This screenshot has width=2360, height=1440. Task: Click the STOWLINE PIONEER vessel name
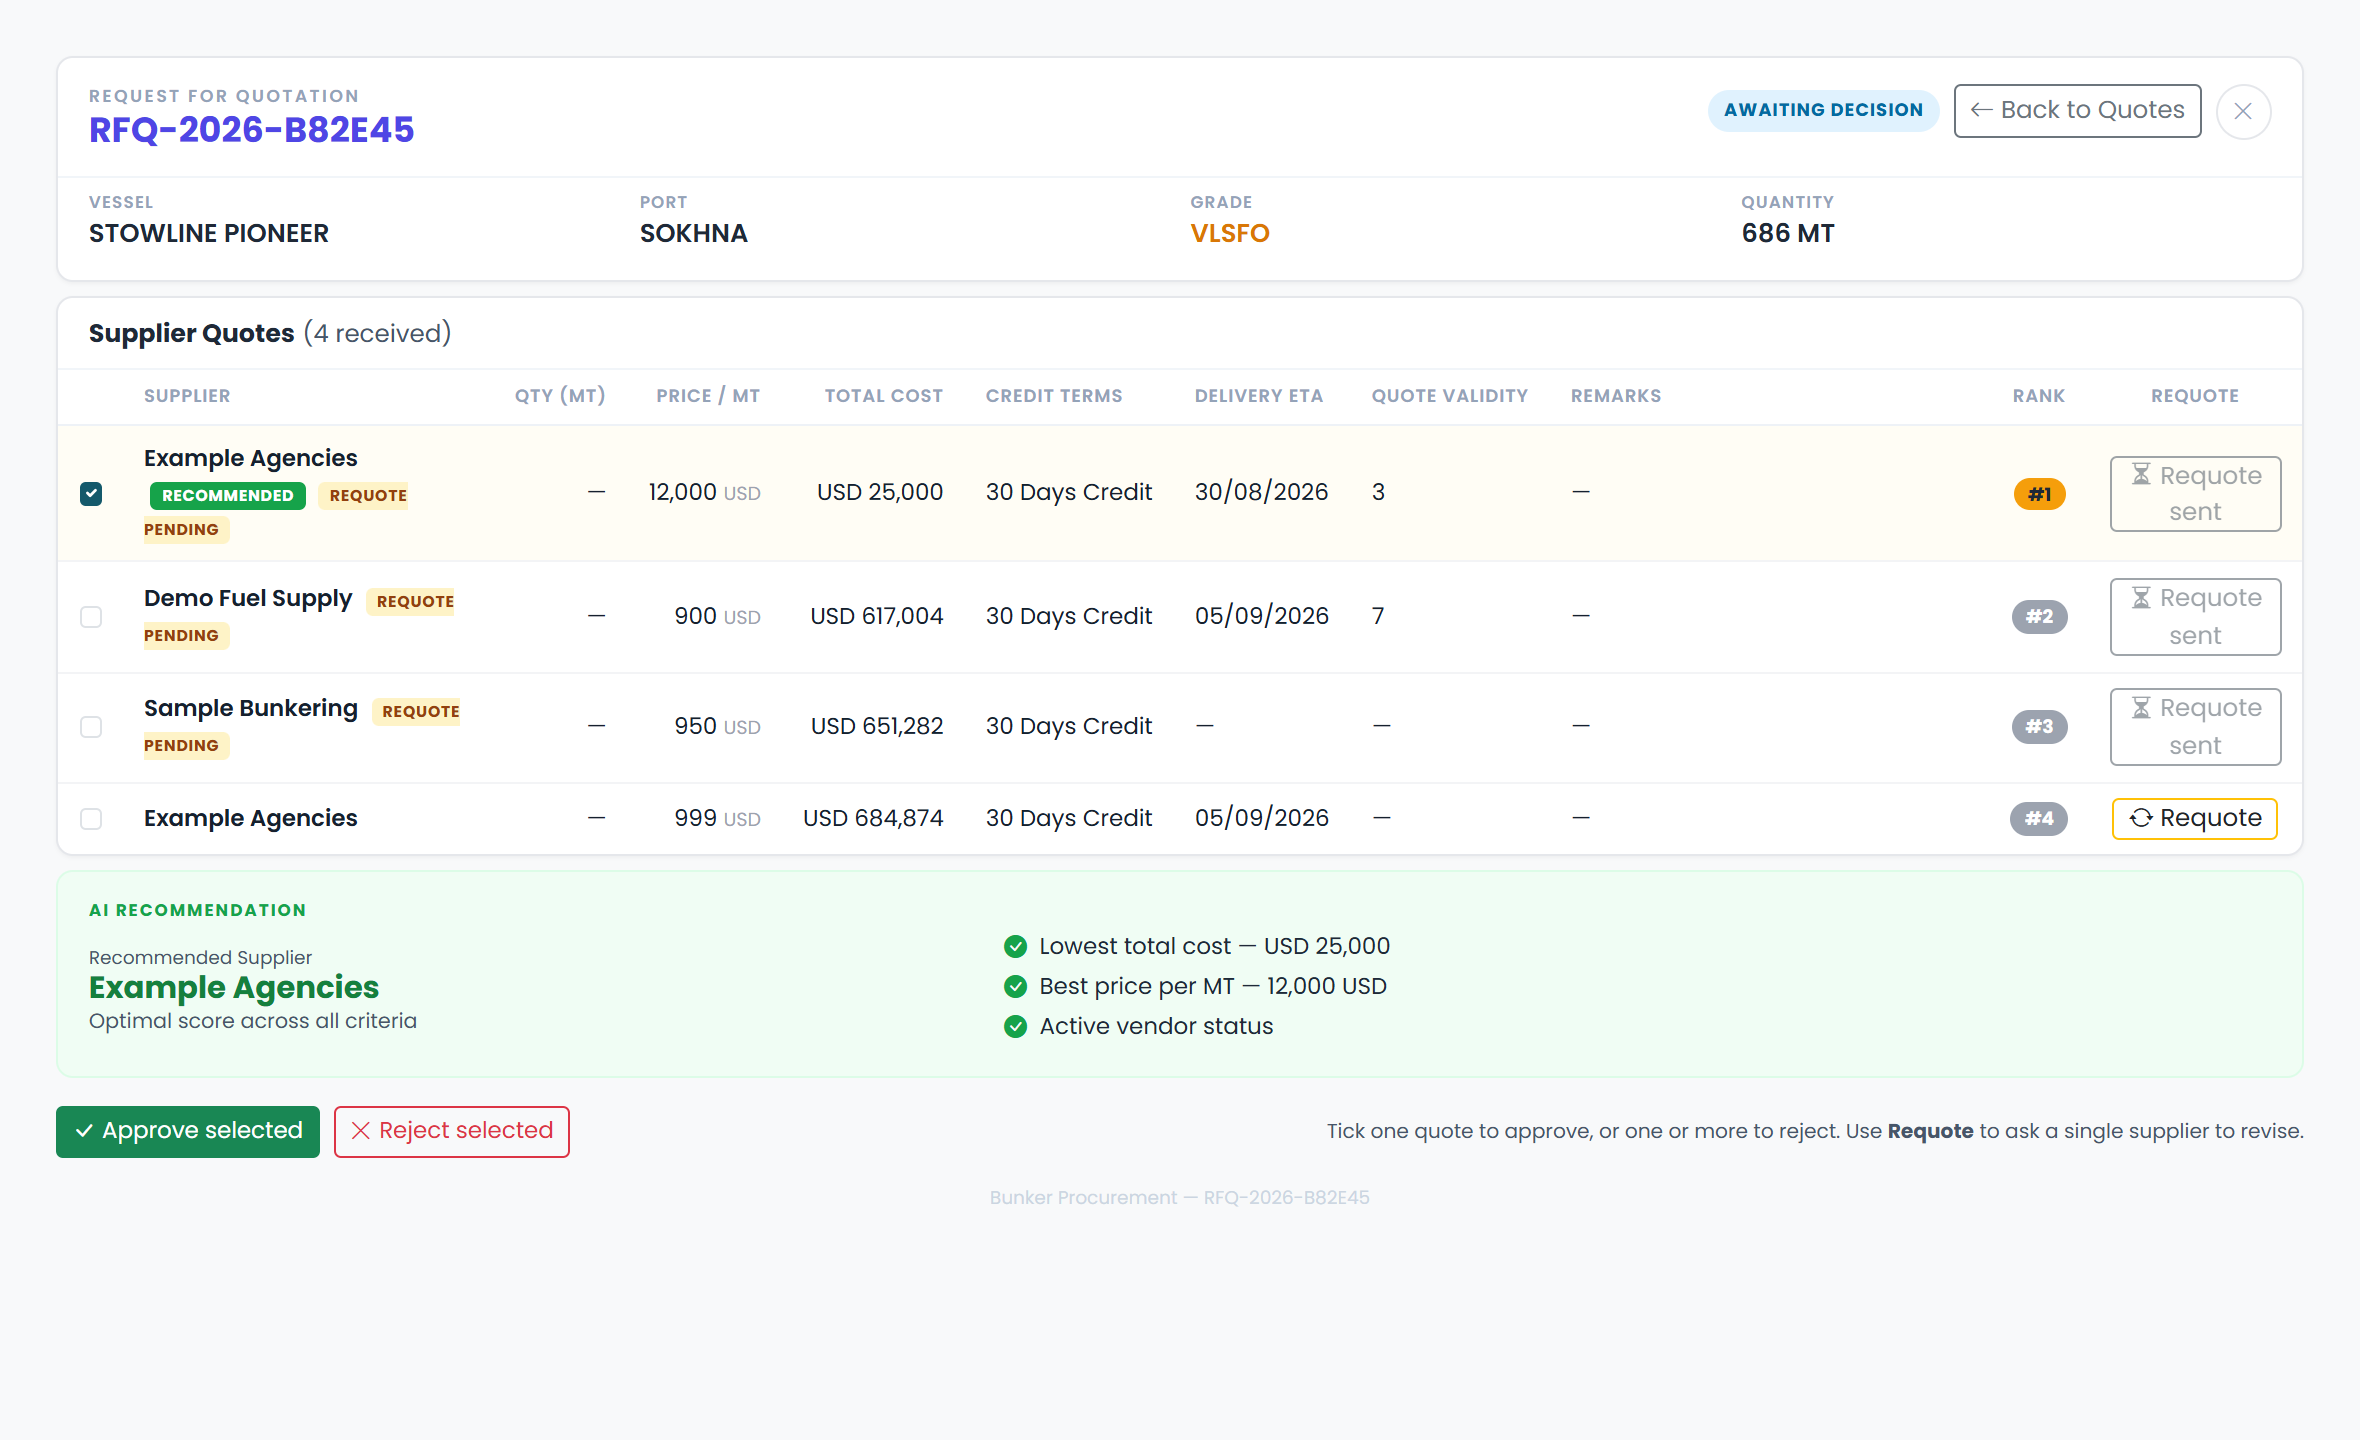(209, 233)
